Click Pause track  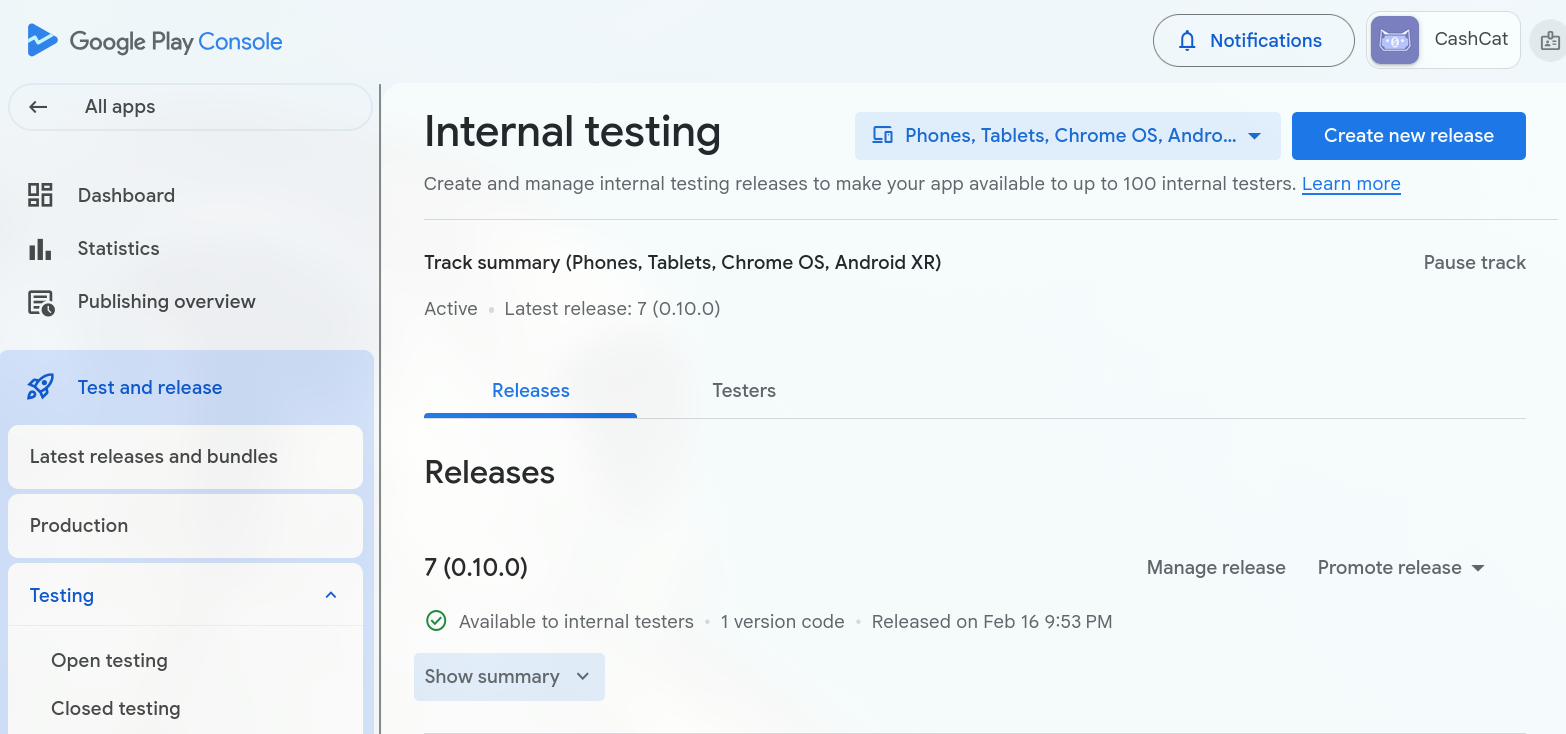pos(1474,262)
